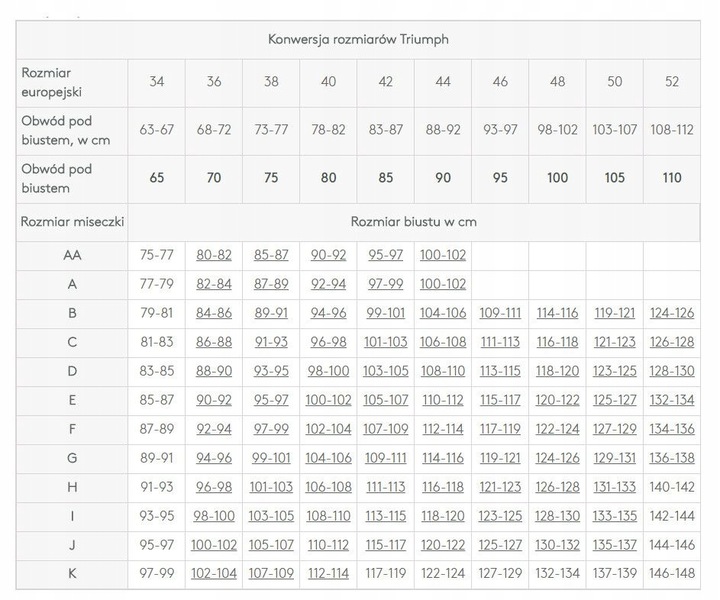Click the Konwersja rozmiarów Triumph title
The height and width of the screenshot is (600, 720).
(x=364, y=40)
